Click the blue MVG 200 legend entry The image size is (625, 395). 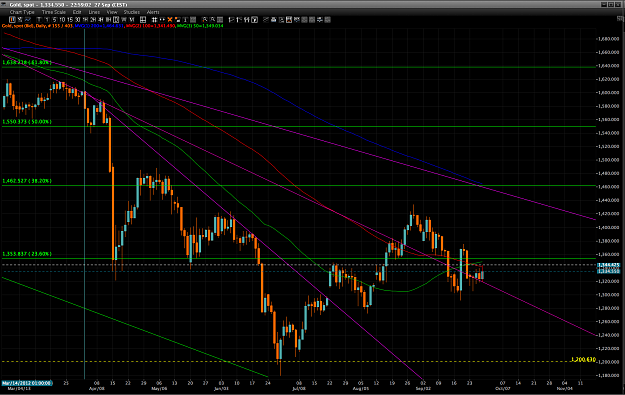pos(99,26)
